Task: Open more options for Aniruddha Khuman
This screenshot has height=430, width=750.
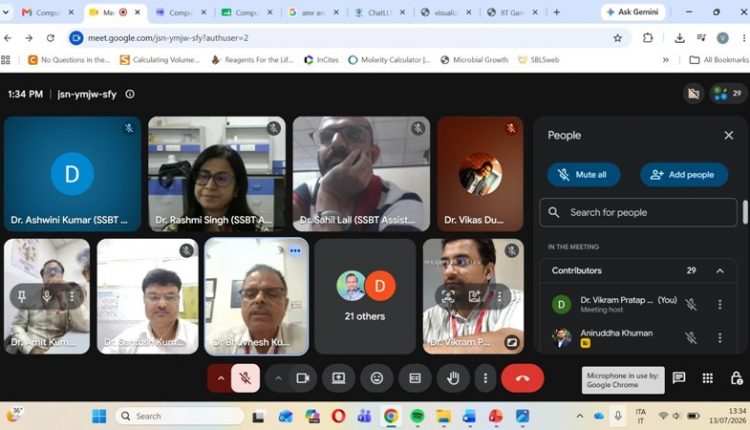Action: tap(719, 338)
